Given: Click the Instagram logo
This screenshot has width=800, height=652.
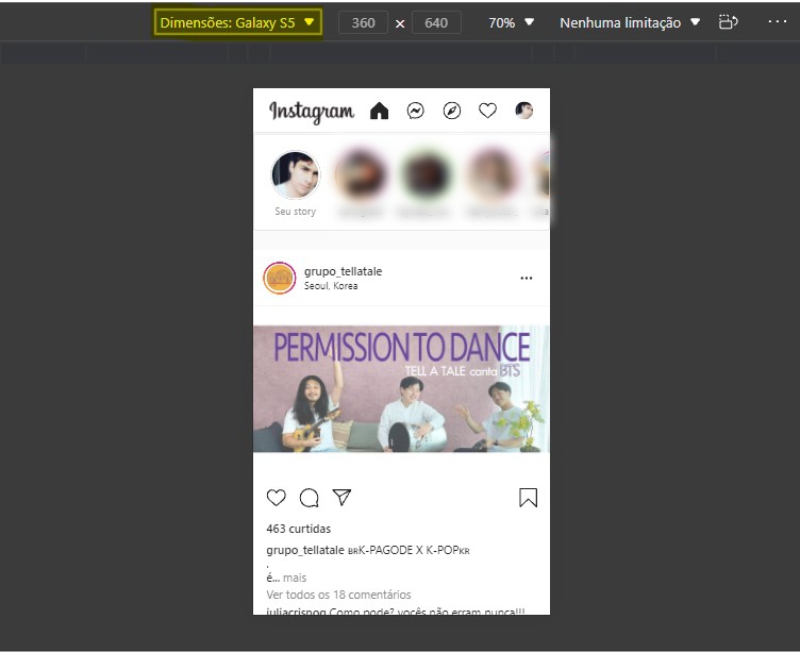Looking at the screenshot, I should (312, 112).
